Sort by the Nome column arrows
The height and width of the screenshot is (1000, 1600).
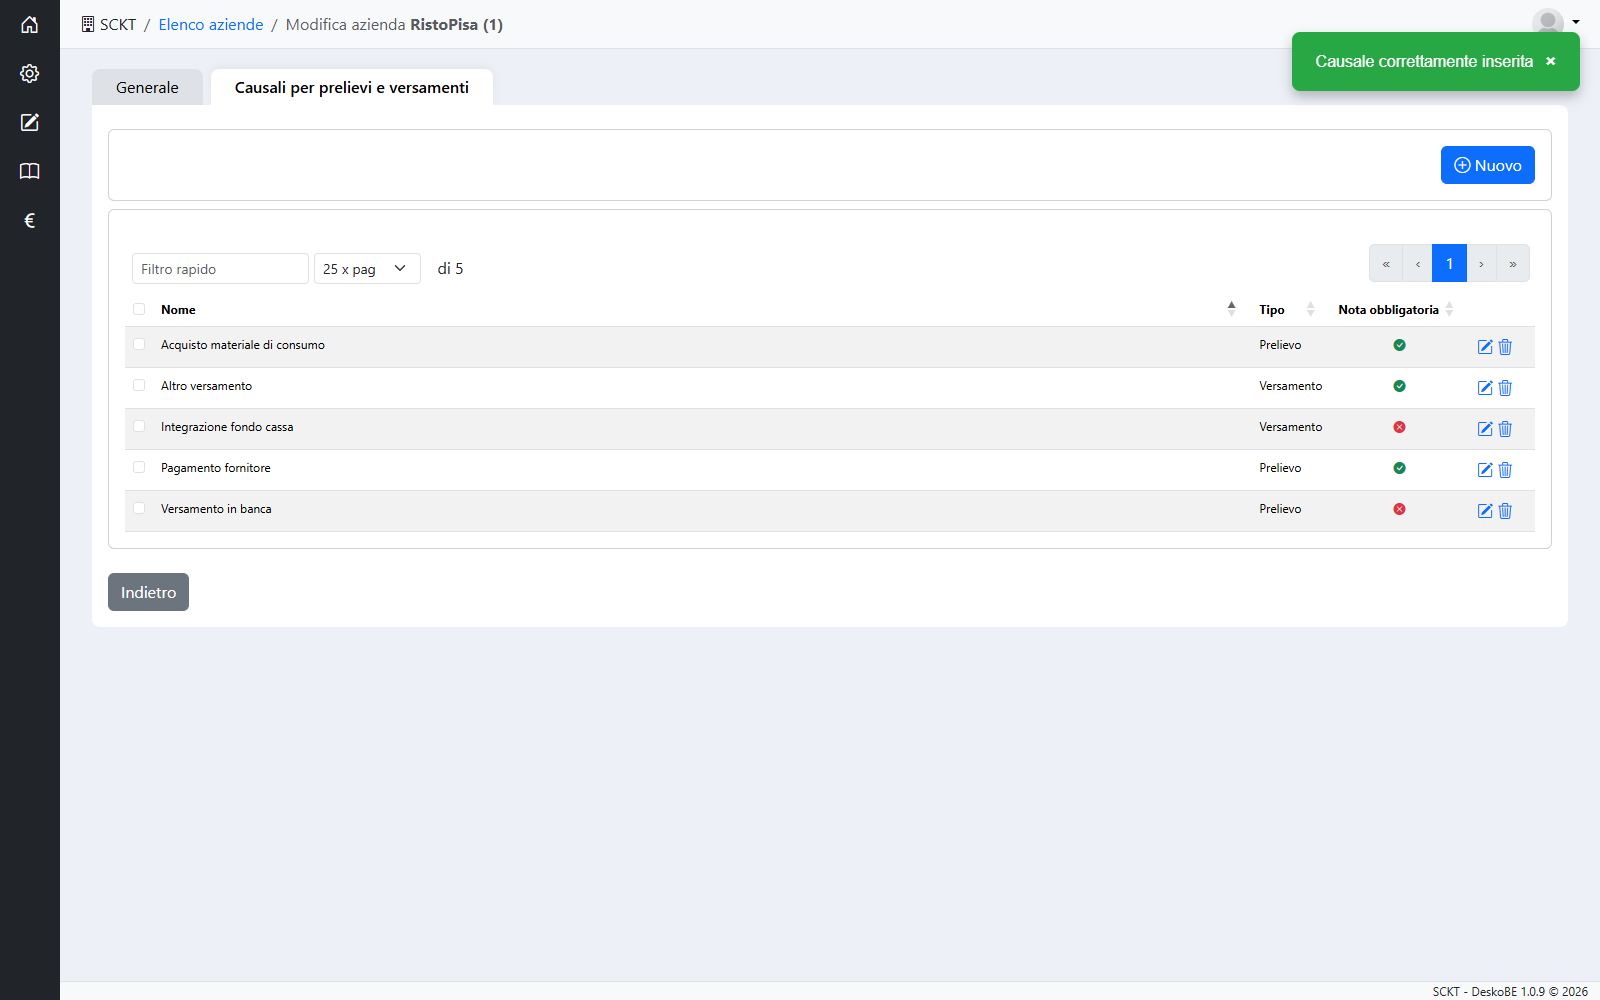click(1231, 309)
